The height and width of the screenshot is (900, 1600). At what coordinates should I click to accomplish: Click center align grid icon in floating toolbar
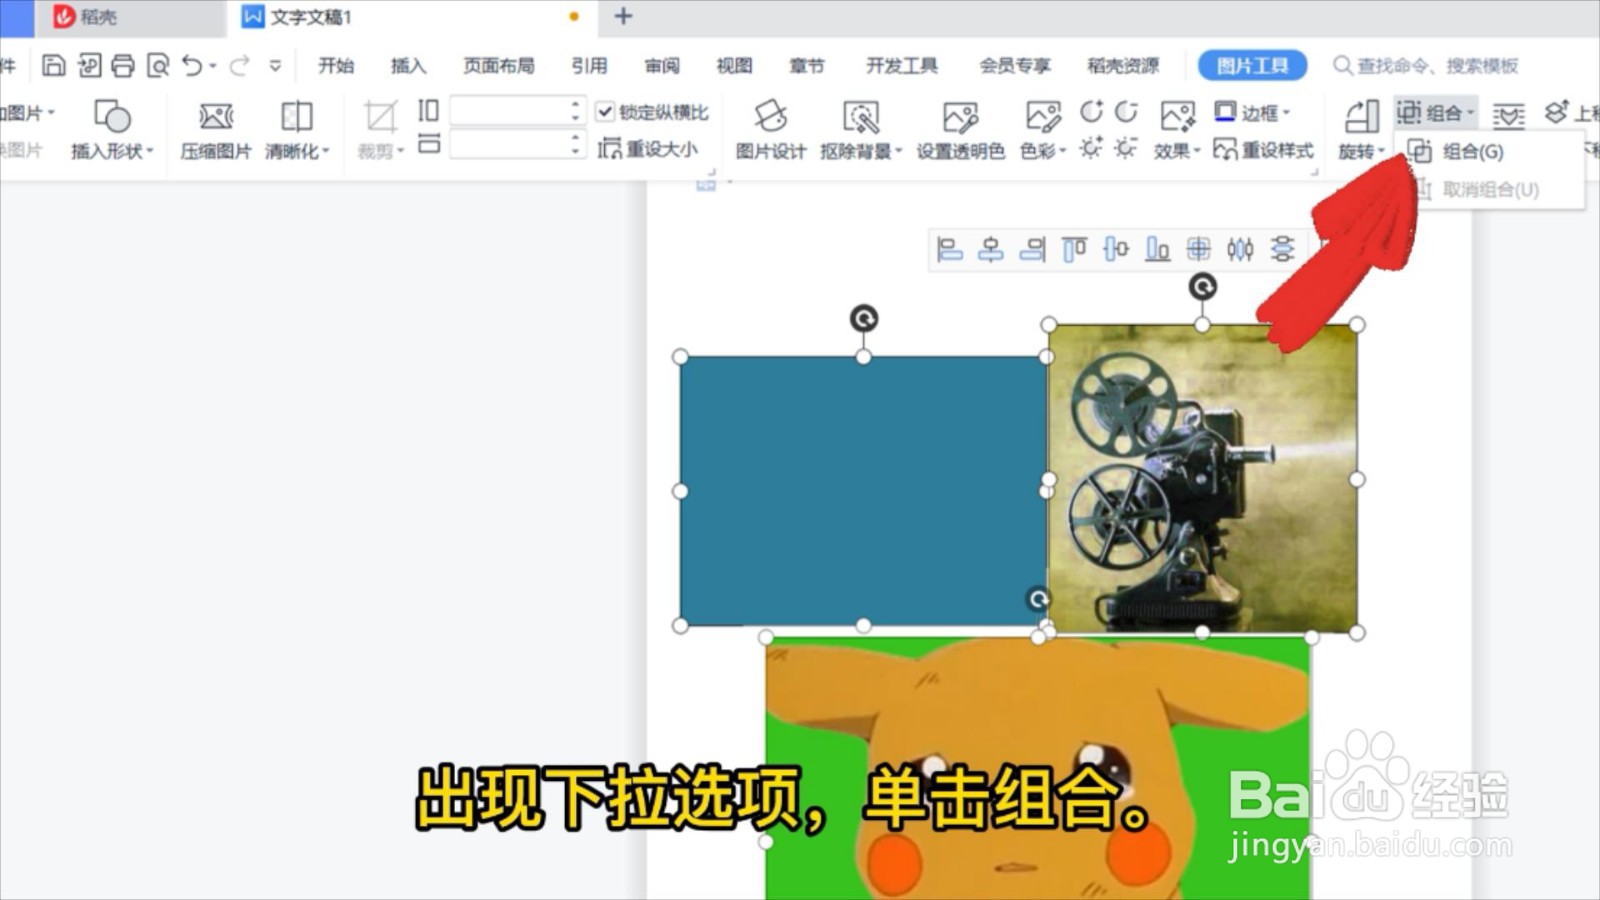pyautogui.click(x=1198, y=249)
